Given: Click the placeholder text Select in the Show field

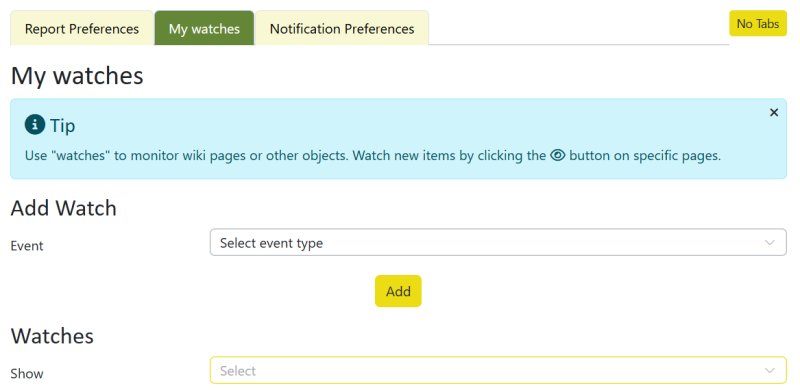Looking at the screenshot, I should click(238, 371).
